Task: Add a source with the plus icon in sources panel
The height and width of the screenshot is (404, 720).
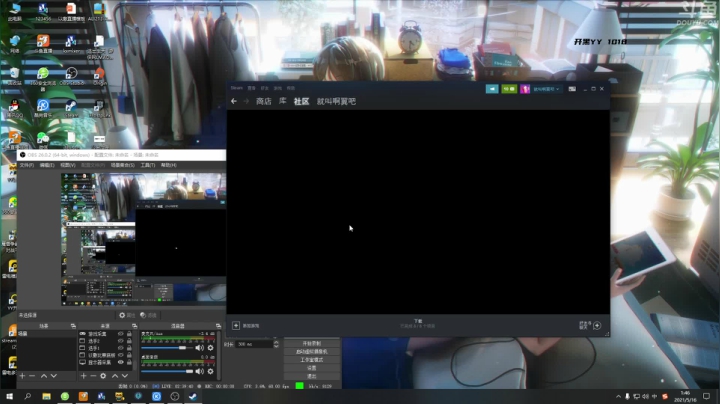Action: [83, 376]
